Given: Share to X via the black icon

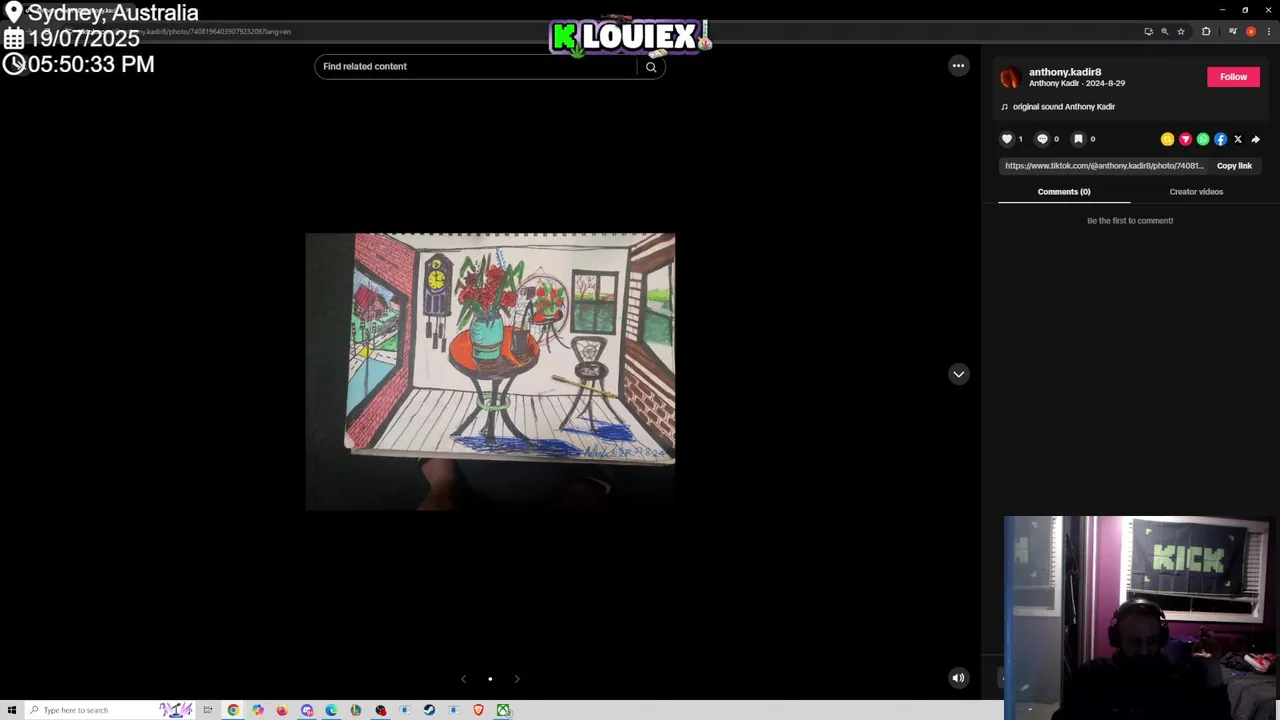Looking at the screenshot, I should pyautogui.click(x=1238, y=139).
